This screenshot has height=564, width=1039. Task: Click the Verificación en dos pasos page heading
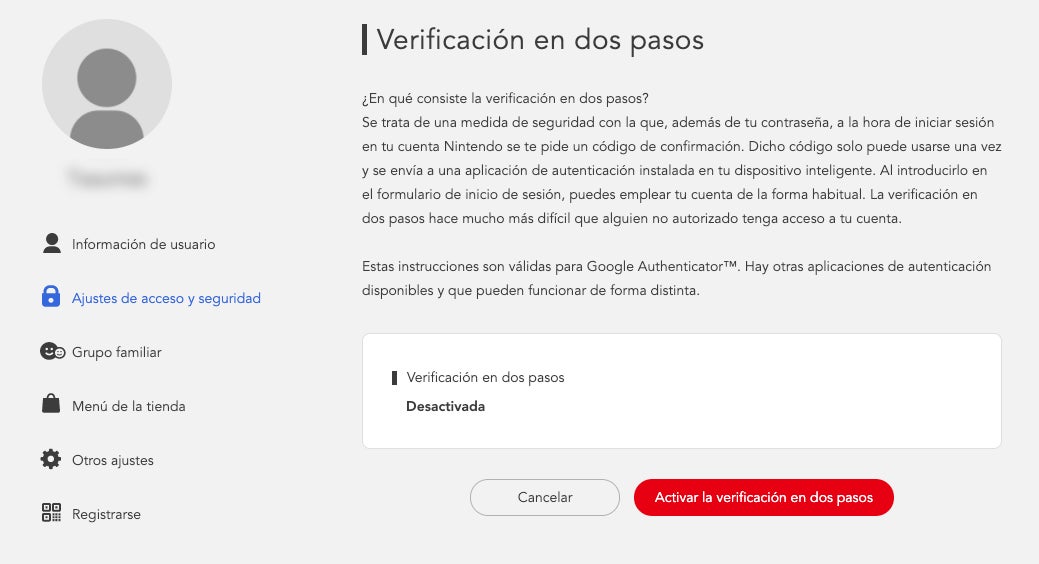coord(540,40)
